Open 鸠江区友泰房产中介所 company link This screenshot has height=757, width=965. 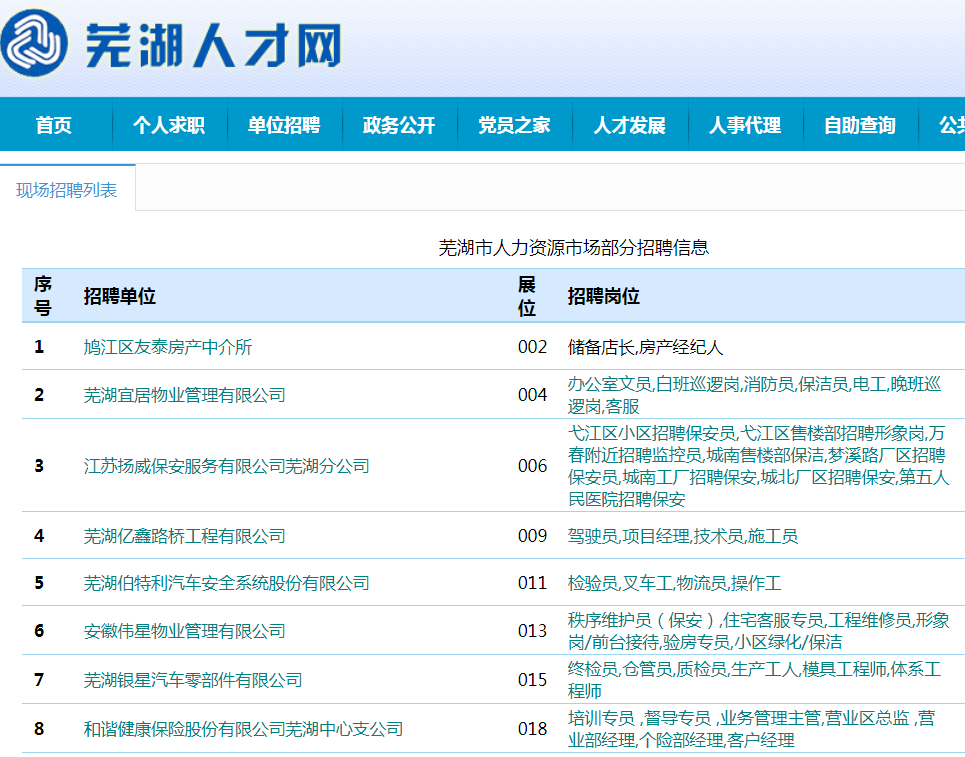click(168, 347)
